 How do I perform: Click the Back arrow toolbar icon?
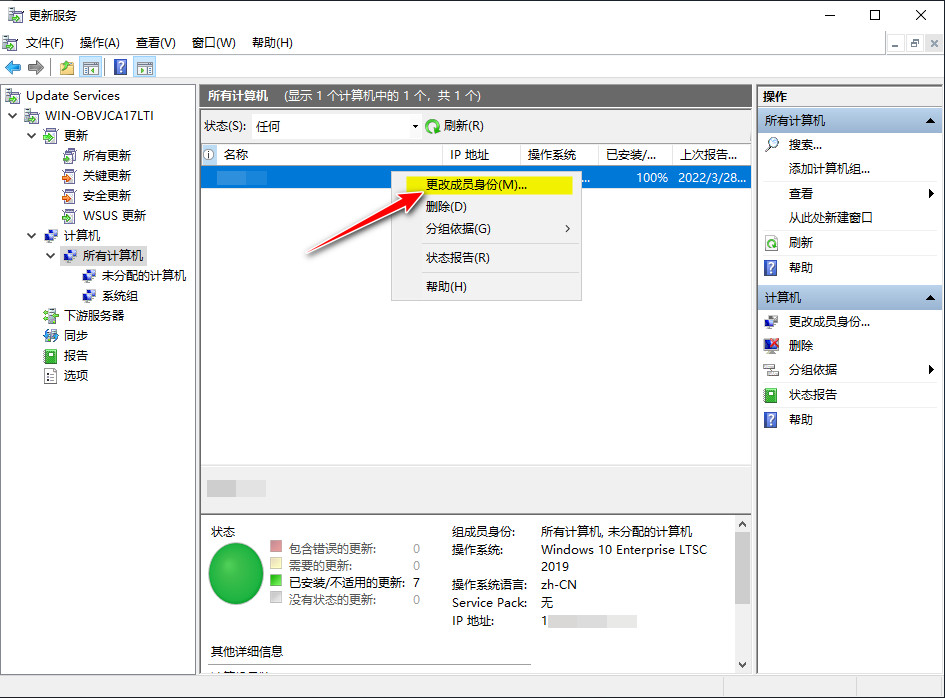pyautogui.click(x=13, y=68)
